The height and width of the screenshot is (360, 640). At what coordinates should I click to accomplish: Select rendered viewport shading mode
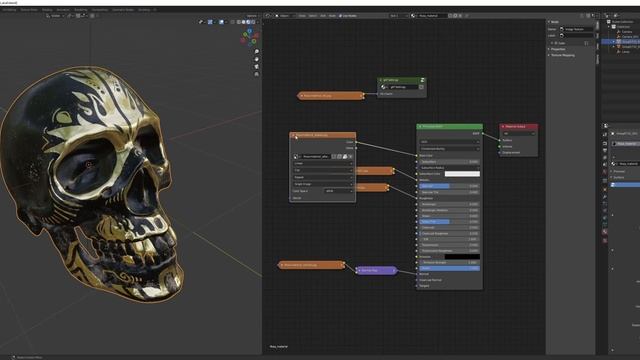(x=253, y=22)
